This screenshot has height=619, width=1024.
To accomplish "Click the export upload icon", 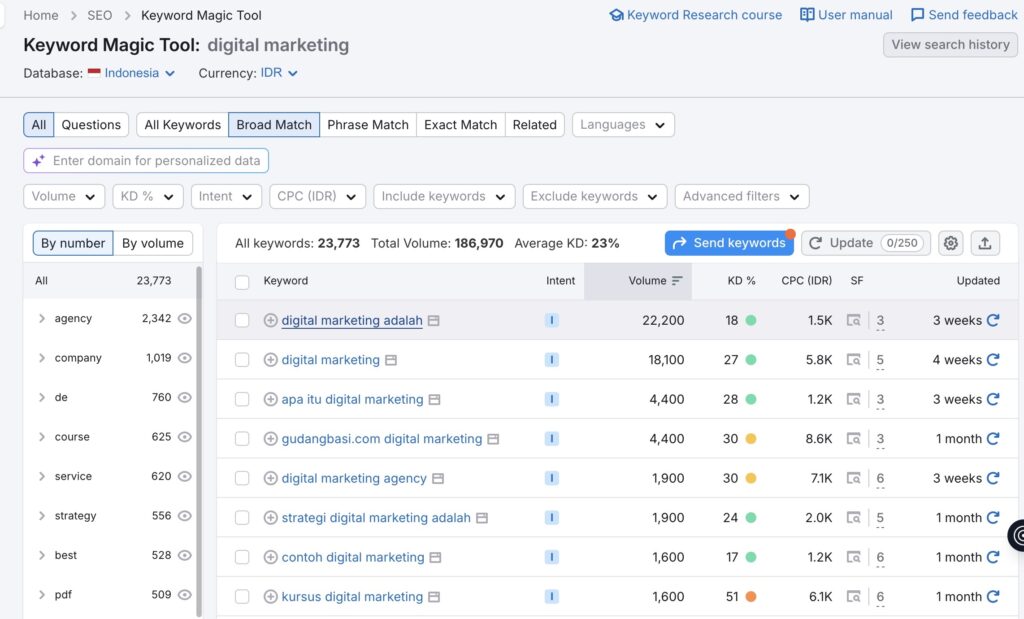I will (985, 243).
